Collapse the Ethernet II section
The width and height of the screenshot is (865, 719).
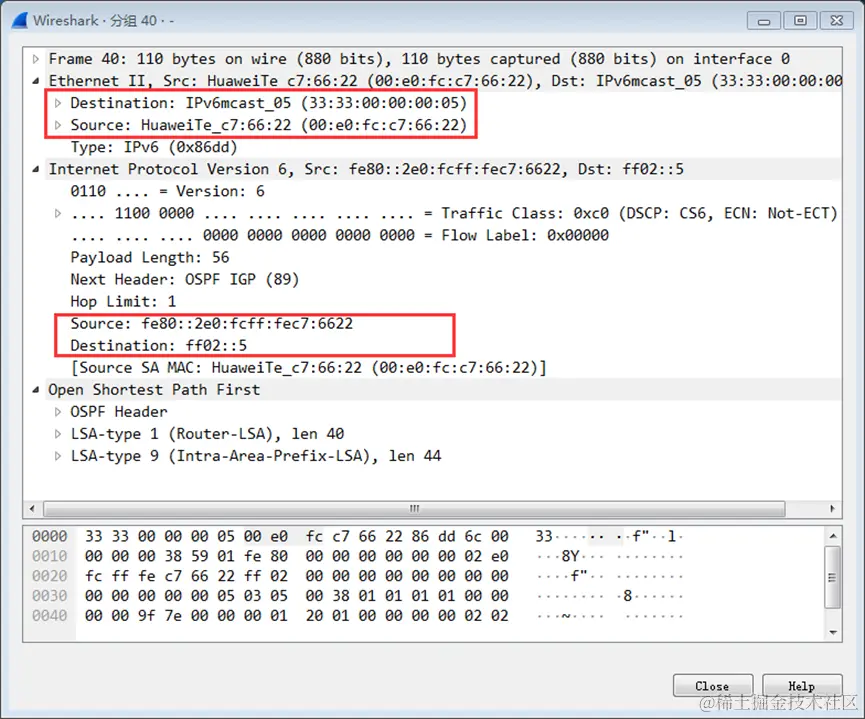tap(36, 81)
